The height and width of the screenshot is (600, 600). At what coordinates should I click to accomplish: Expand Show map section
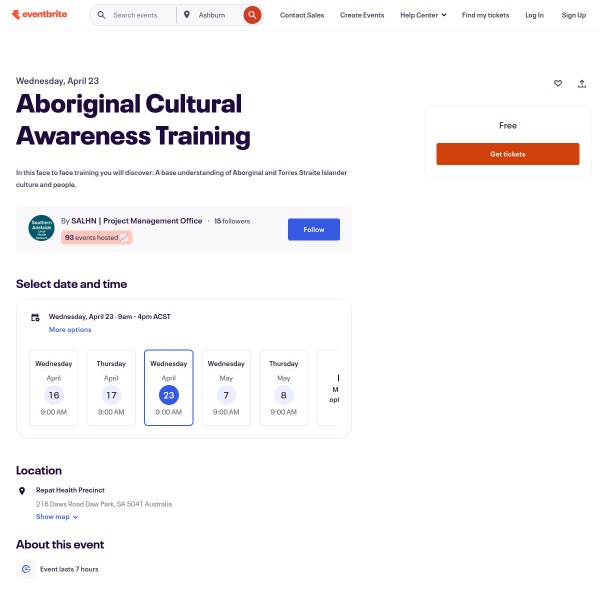click(x=57, y=517)
